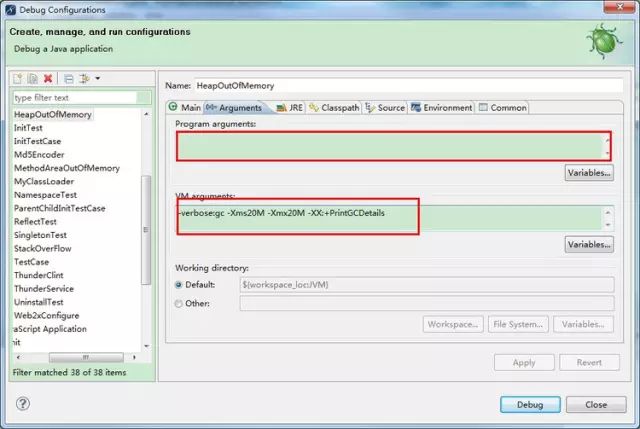Select the Default working directory radio button

click(x=178, y=285)
